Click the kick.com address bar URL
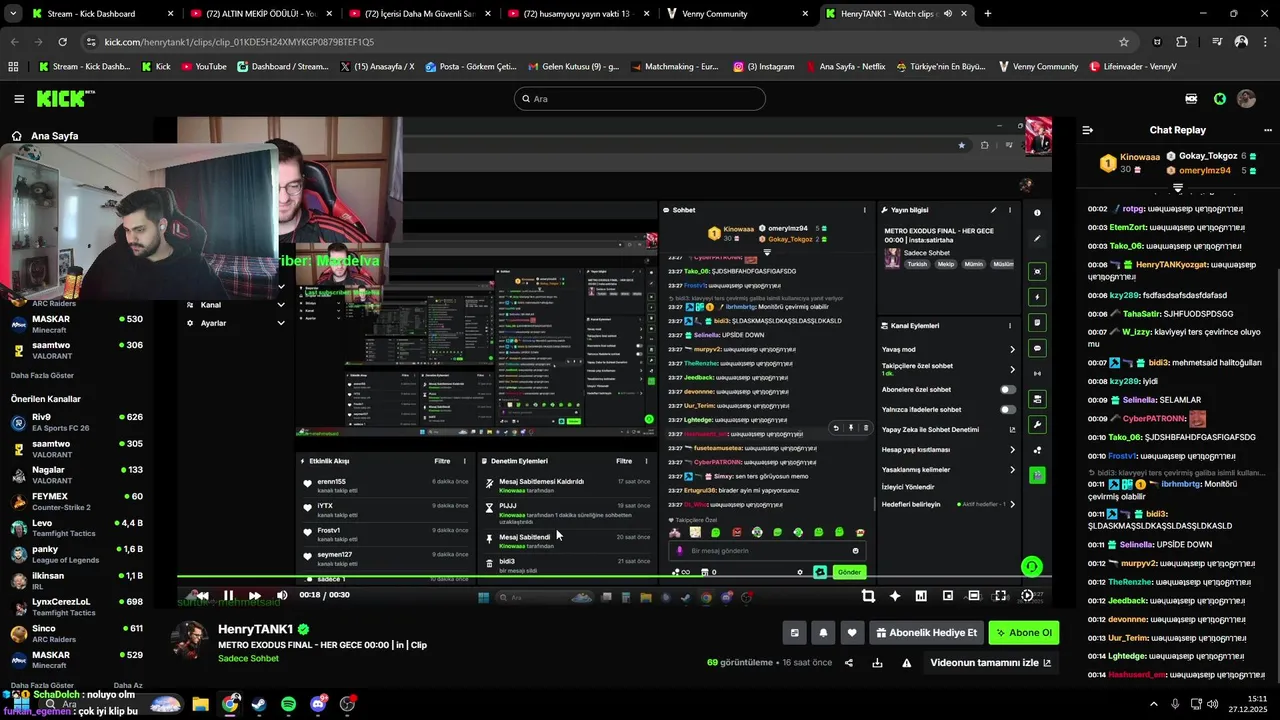The height and width of the screenshot is (720, 1280). 239,42
